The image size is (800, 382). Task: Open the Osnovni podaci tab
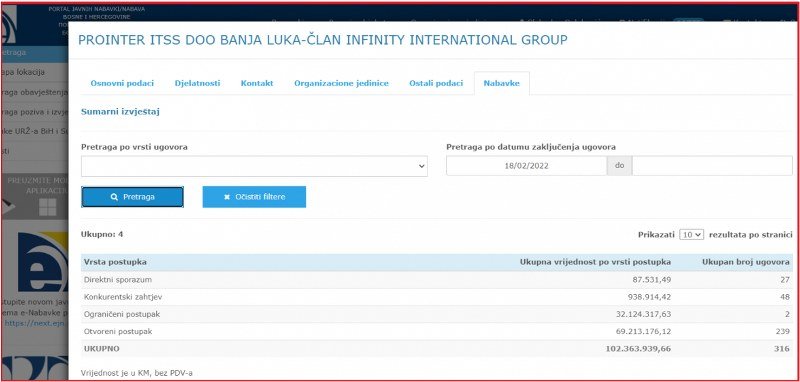pyautogui.click(x=122, y=83)
